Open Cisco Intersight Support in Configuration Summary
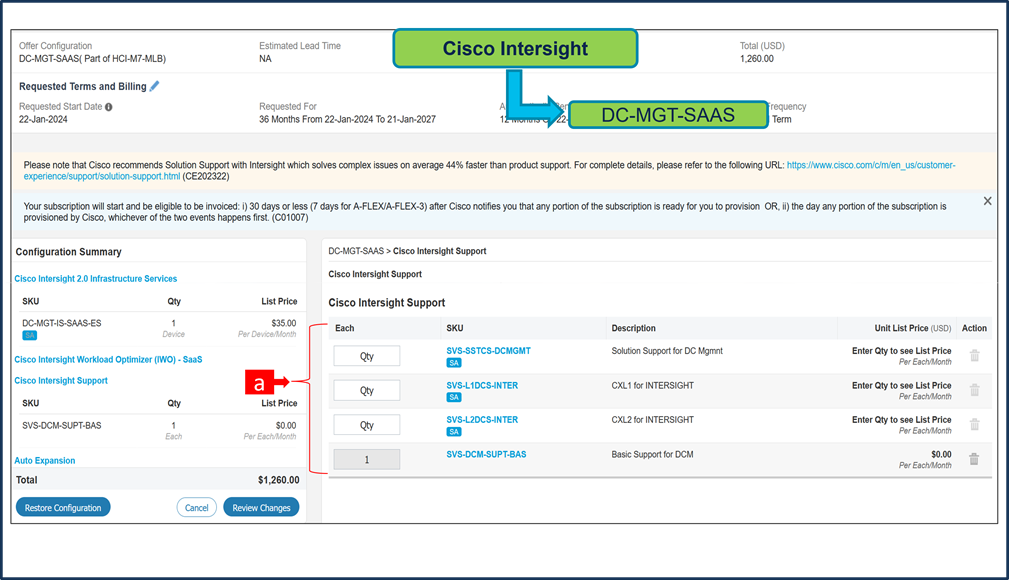Viewport: 1009px width, 580px height. 61,381
